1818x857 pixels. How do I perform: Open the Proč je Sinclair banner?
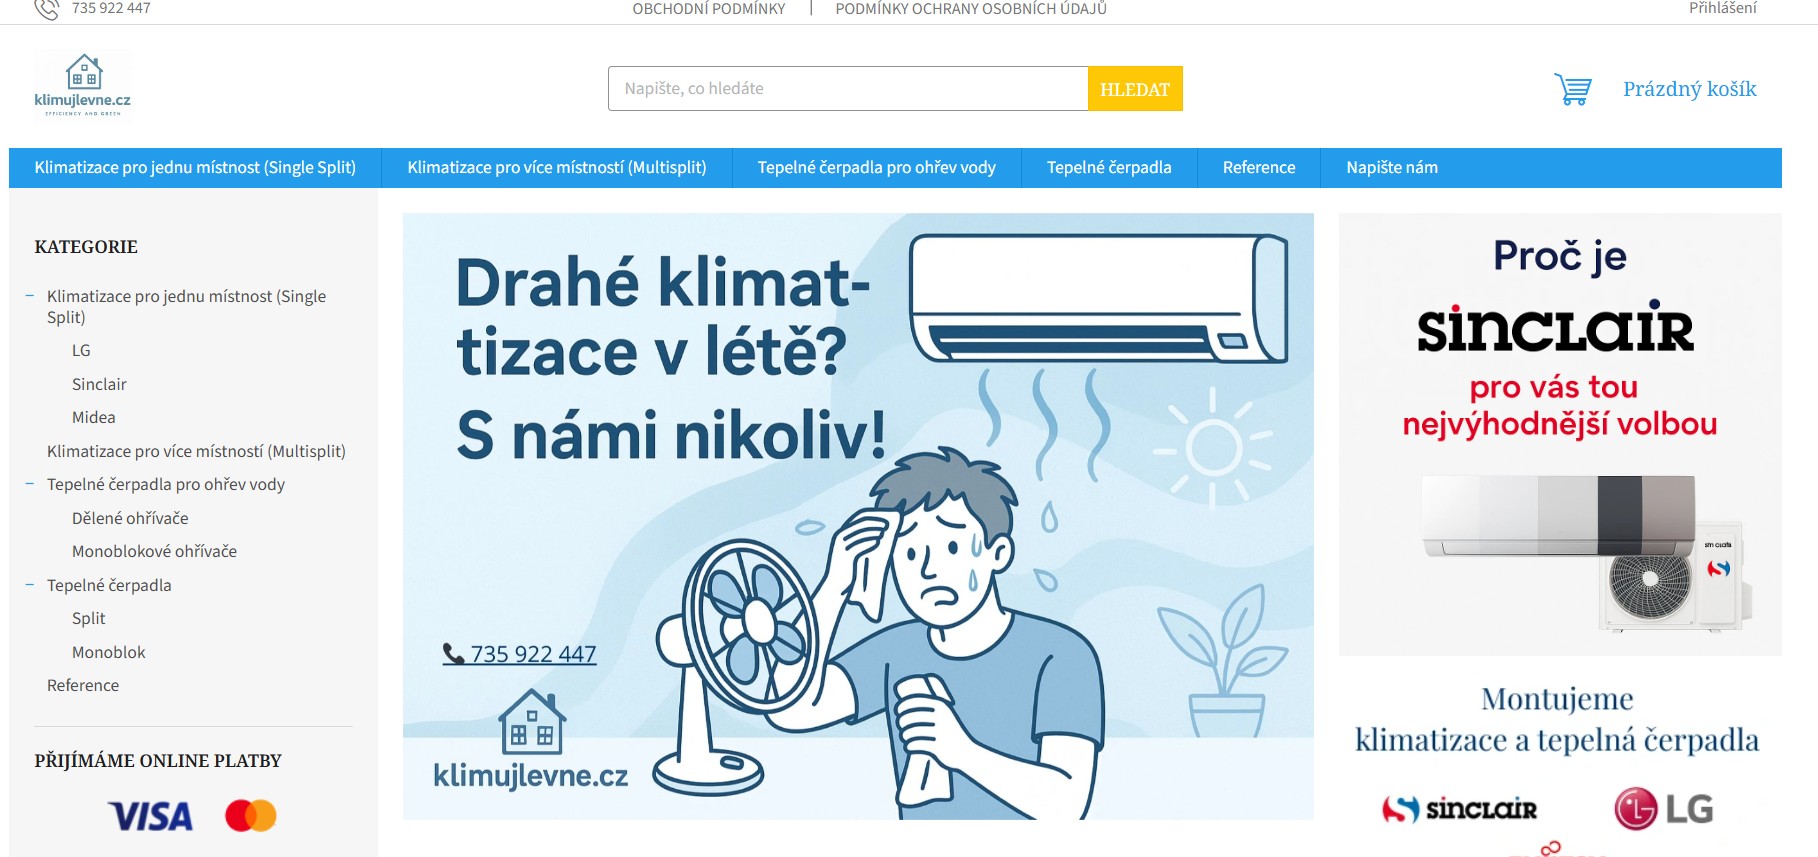(x=1560, y=435)
